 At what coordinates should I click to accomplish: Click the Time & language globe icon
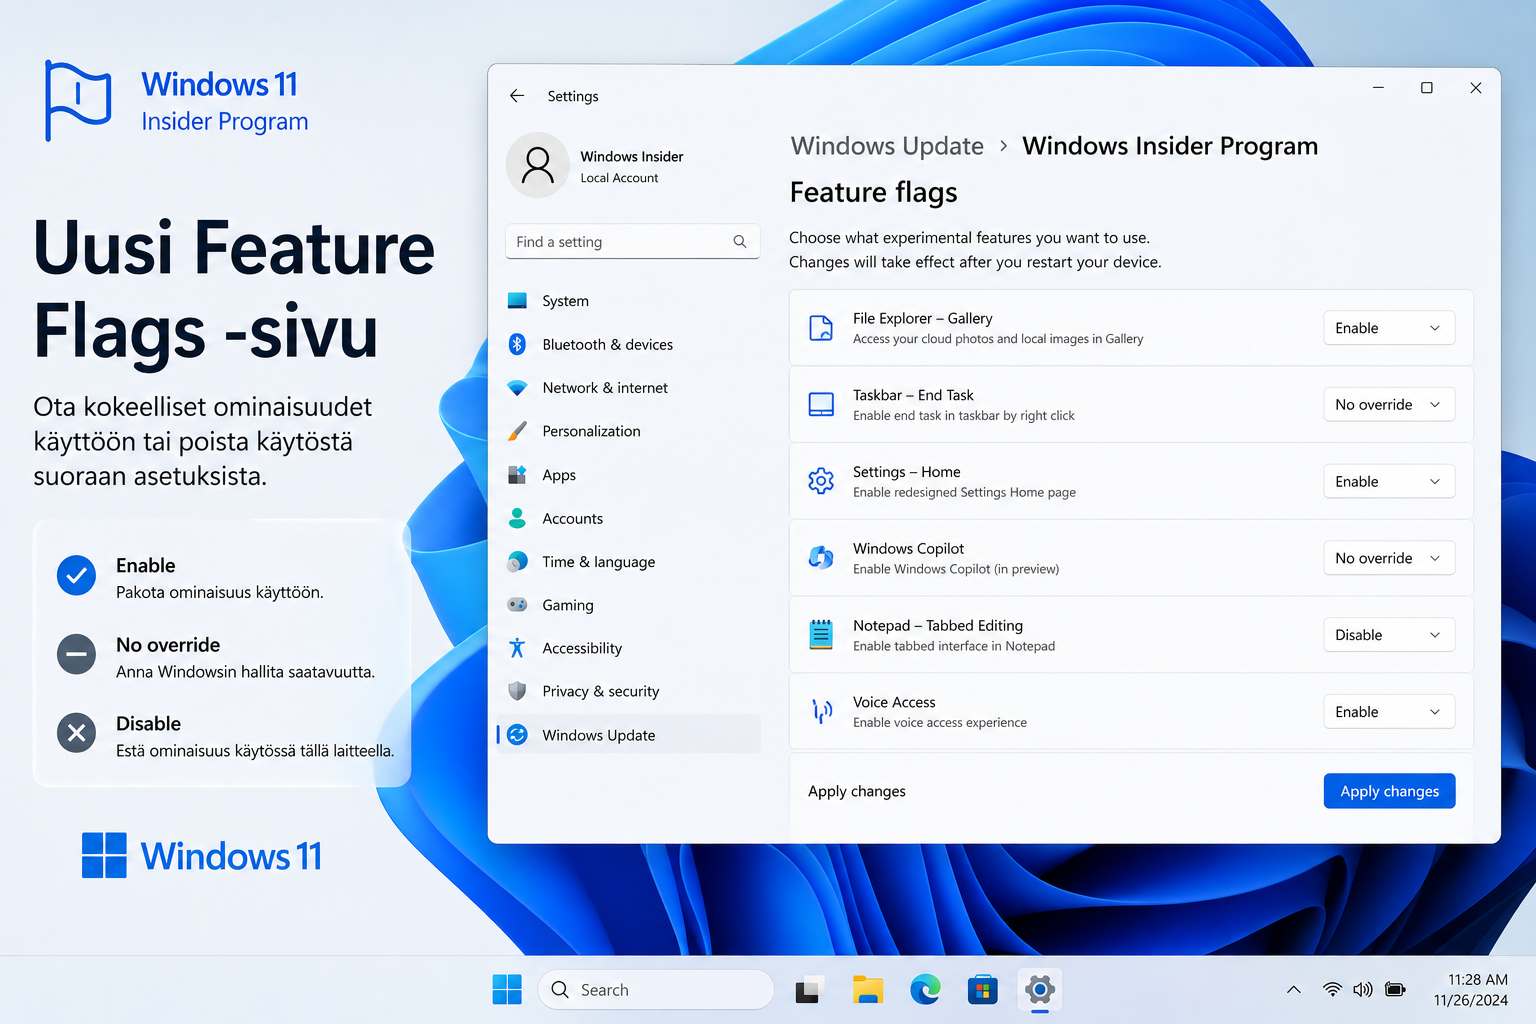517,562
